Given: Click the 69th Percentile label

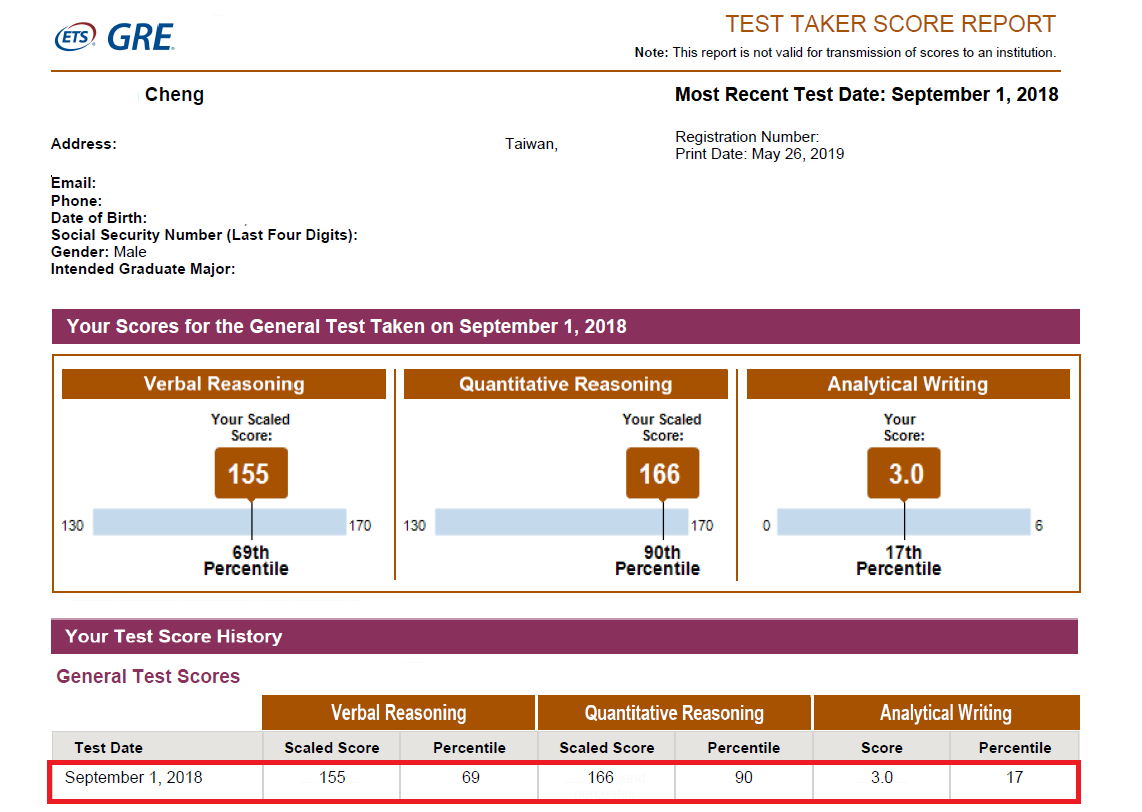Looking at the screenshot, I should (246, 561).
